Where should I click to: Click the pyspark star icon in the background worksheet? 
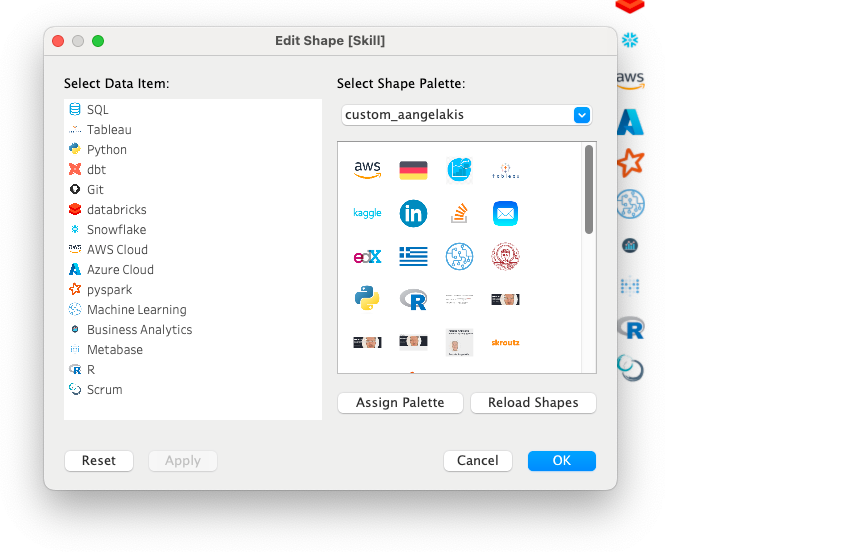coord(630,163)
